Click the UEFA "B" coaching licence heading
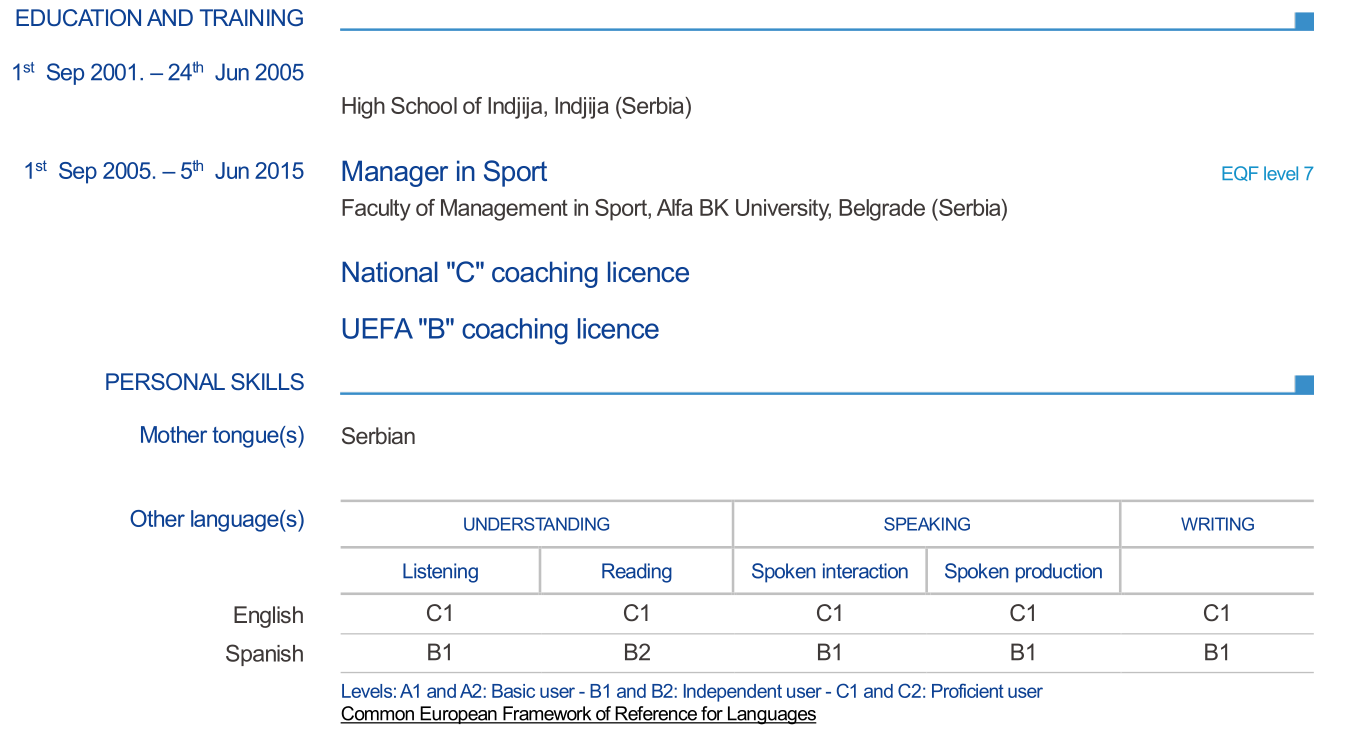1348x732 pixels. [500, 329]
